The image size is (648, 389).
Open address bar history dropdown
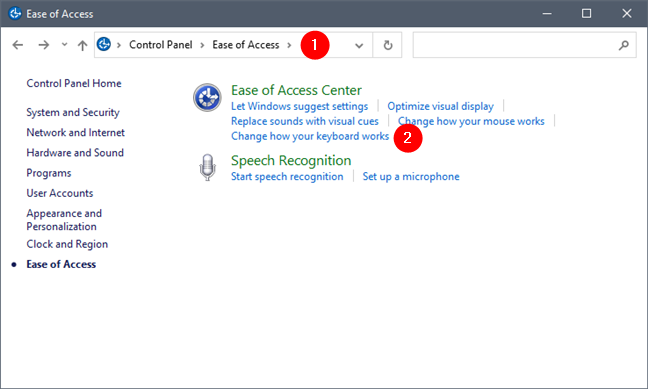click(359, 45)
